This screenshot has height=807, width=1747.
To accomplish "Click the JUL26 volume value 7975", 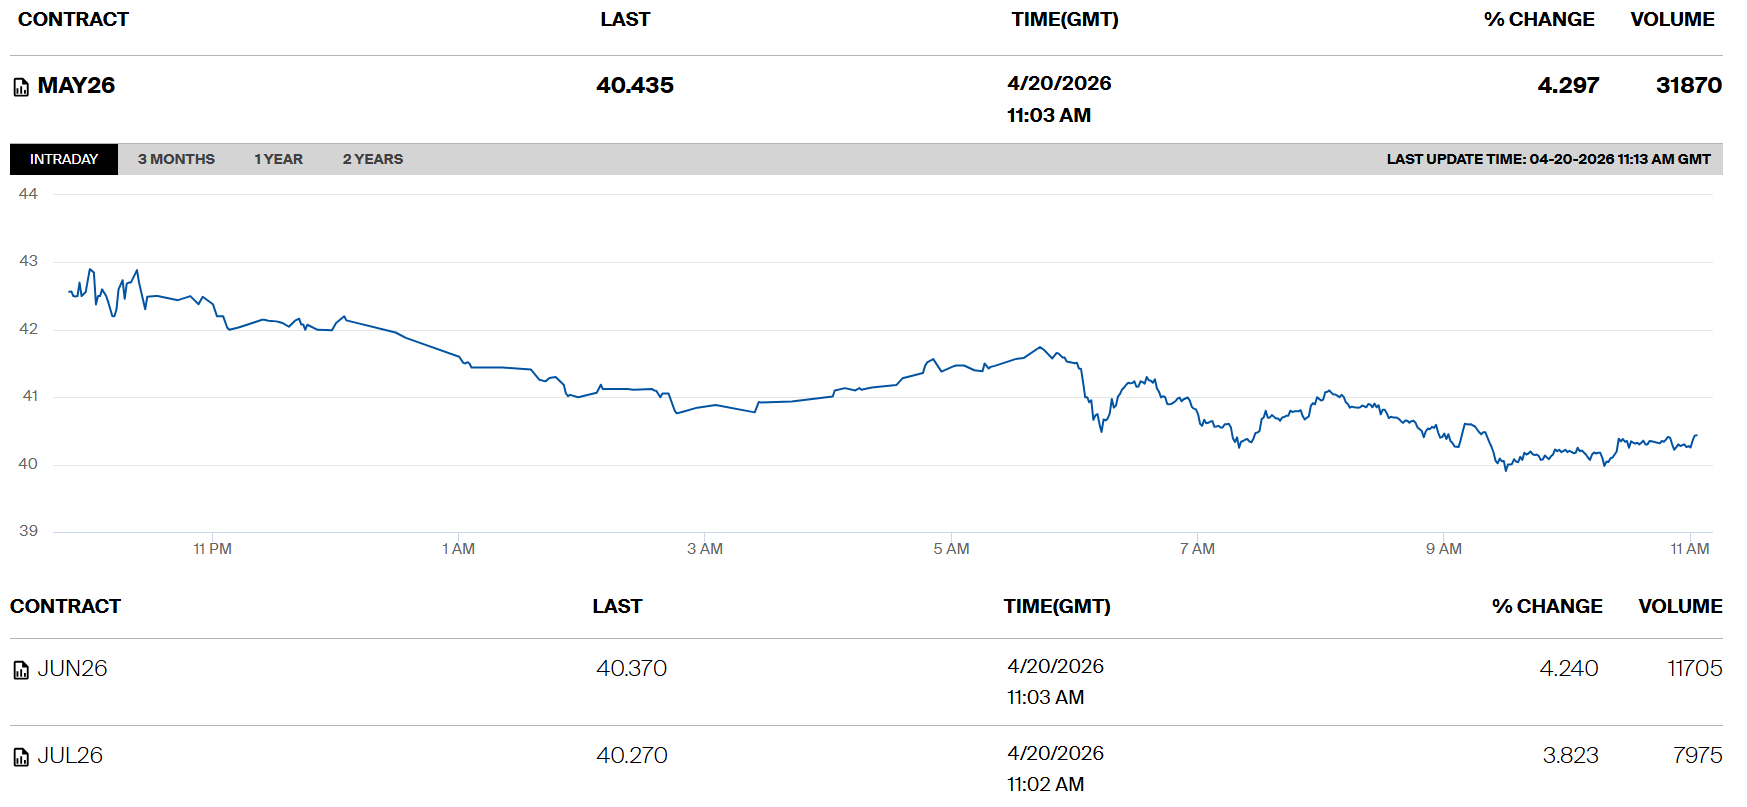I will pos(1697,756).
